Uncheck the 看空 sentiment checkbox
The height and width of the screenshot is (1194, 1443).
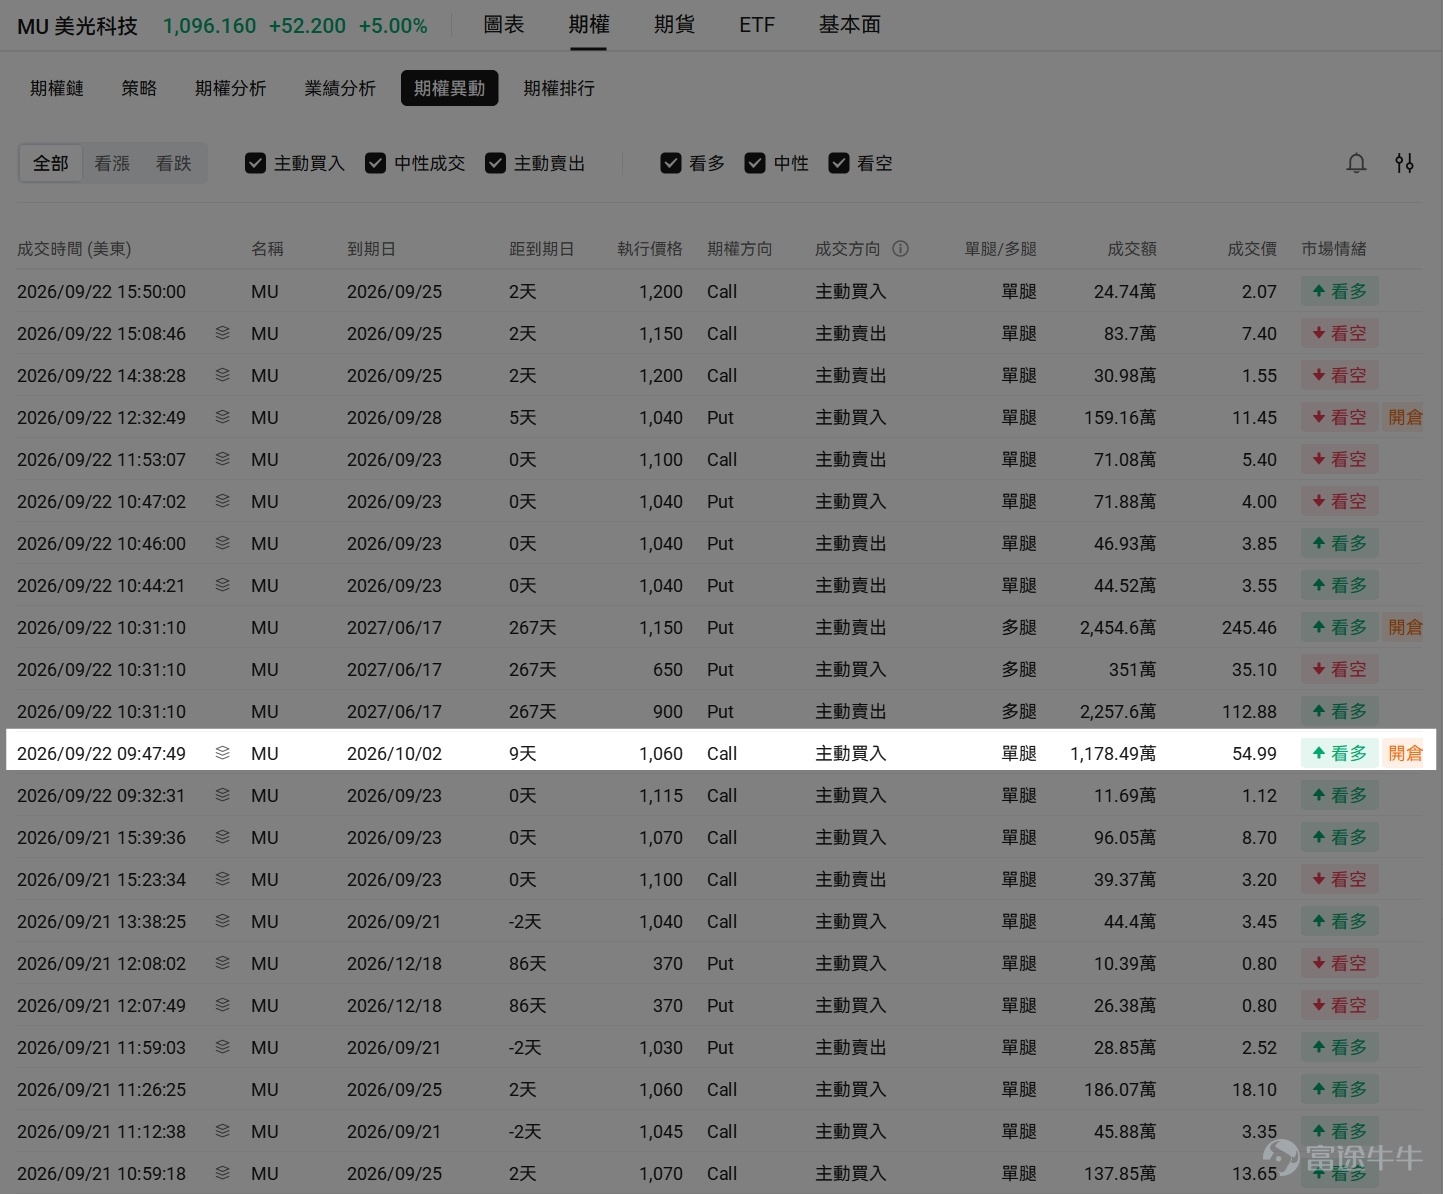coord(839,163)
